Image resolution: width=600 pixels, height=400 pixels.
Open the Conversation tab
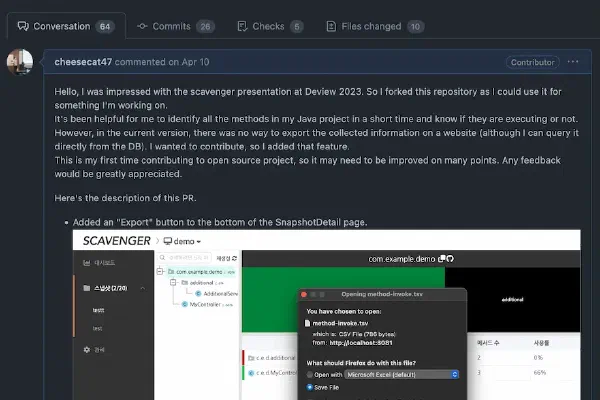(66, 26)
